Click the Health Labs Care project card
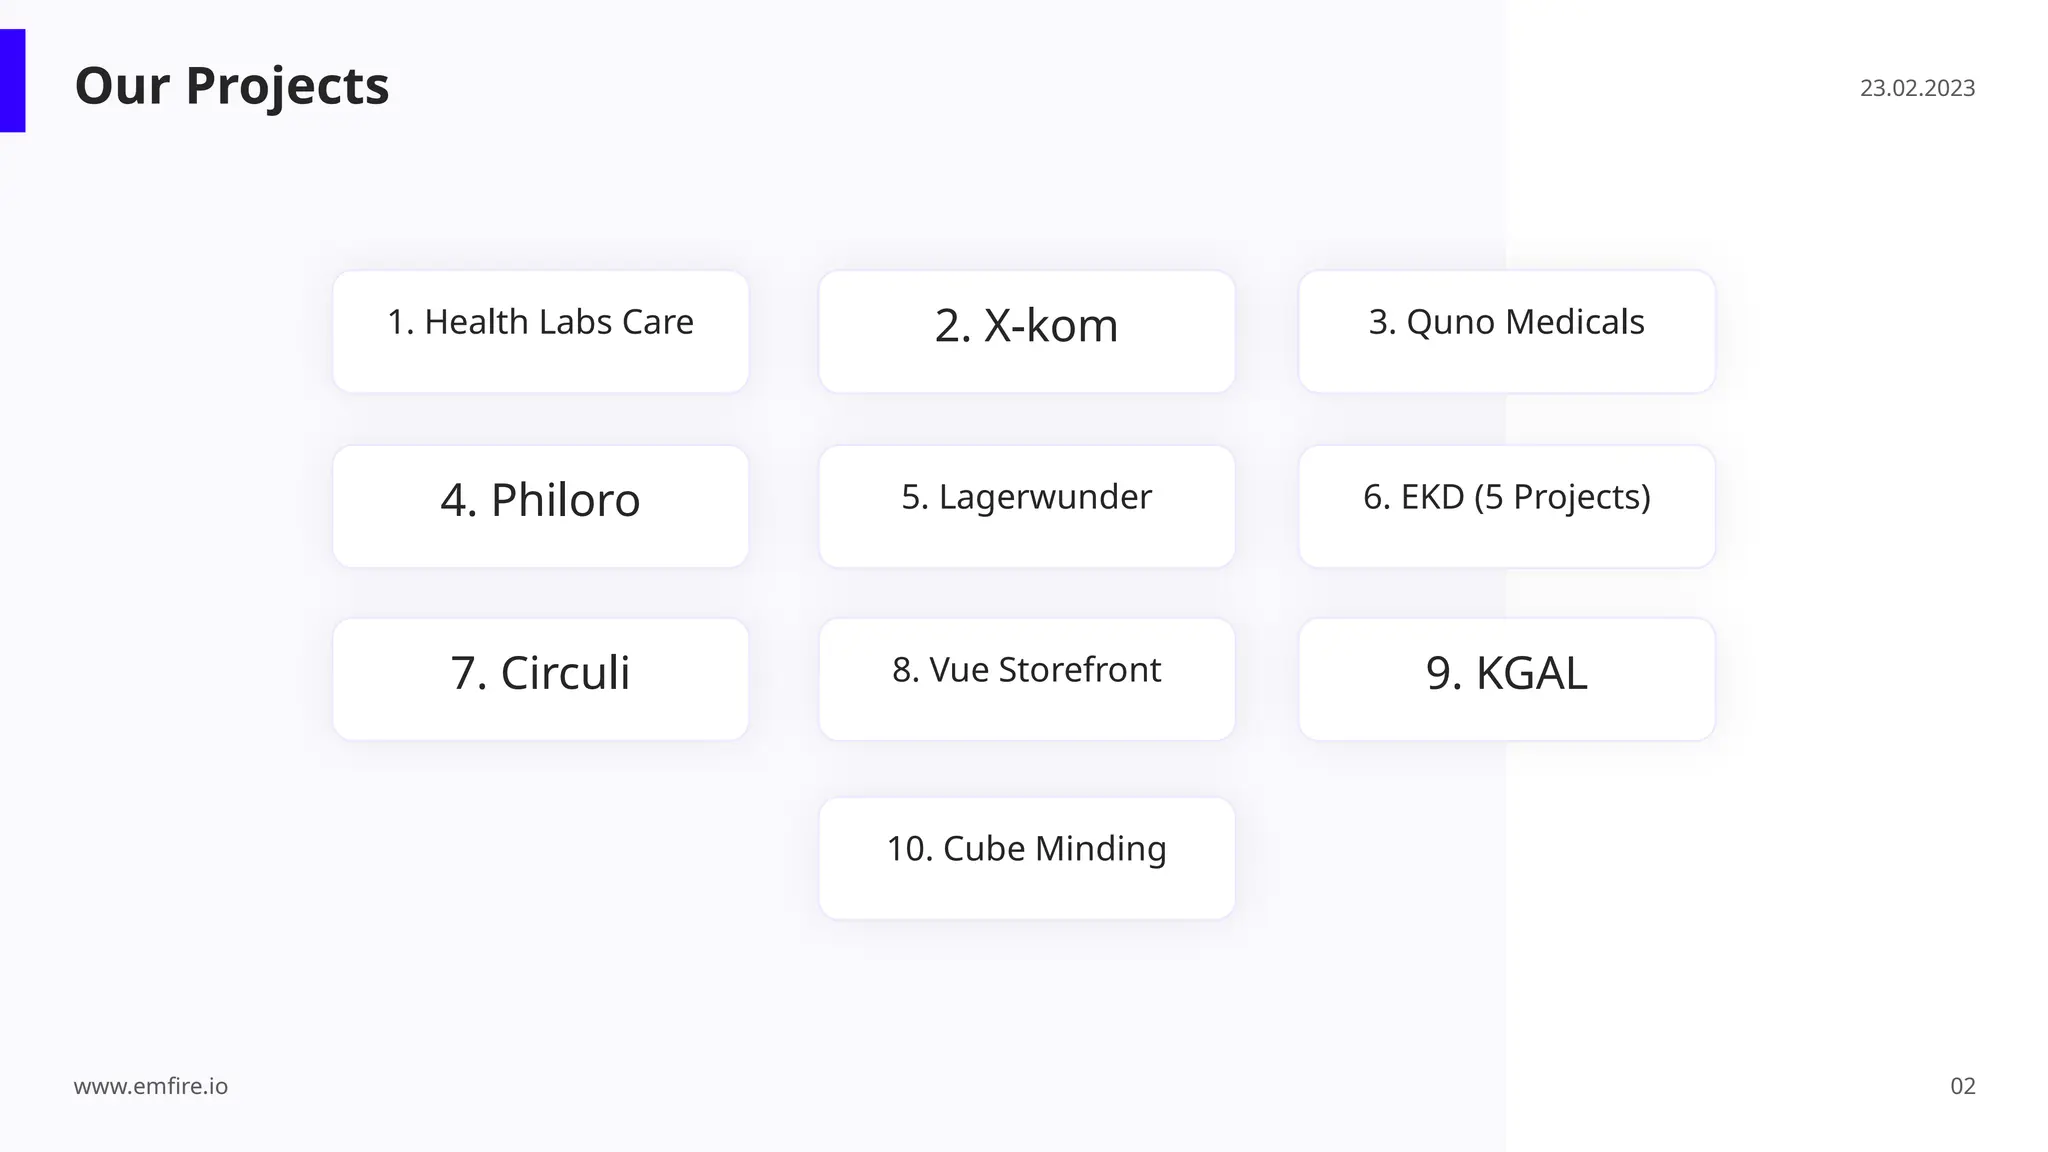2048x1152 pixels. click(x=540, y=331)
